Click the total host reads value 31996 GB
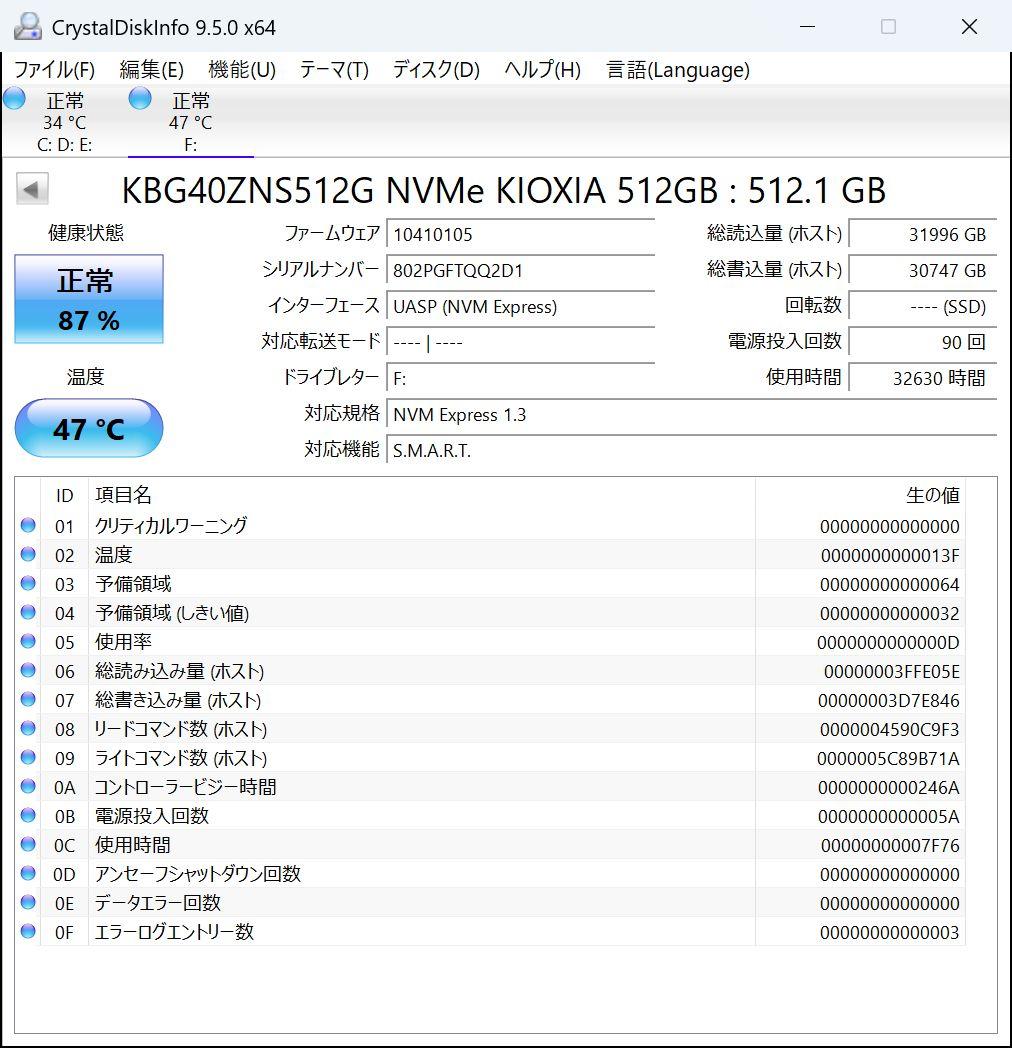The width and height of the screenshot is (1012, 1048). click(x=923, y=235)
